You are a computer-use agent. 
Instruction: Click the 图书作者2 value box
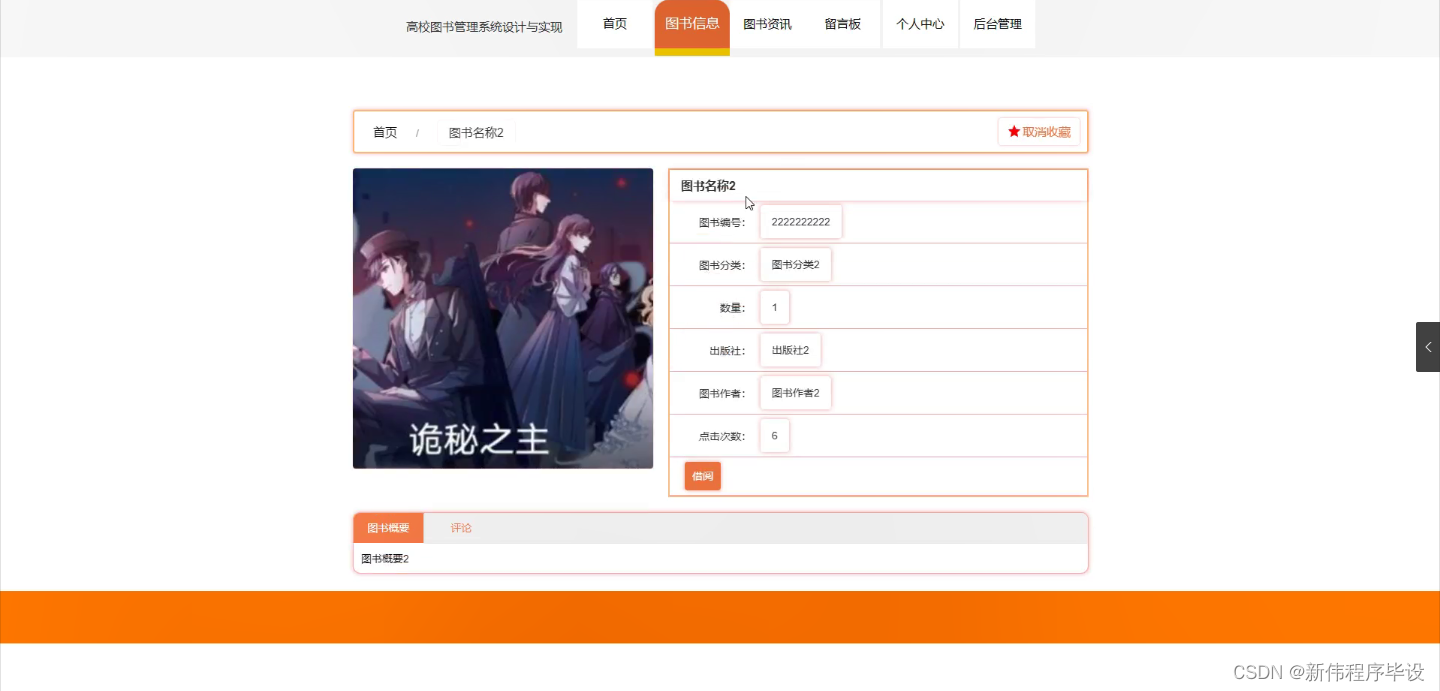pyautogui.click(x=796, y=393)
